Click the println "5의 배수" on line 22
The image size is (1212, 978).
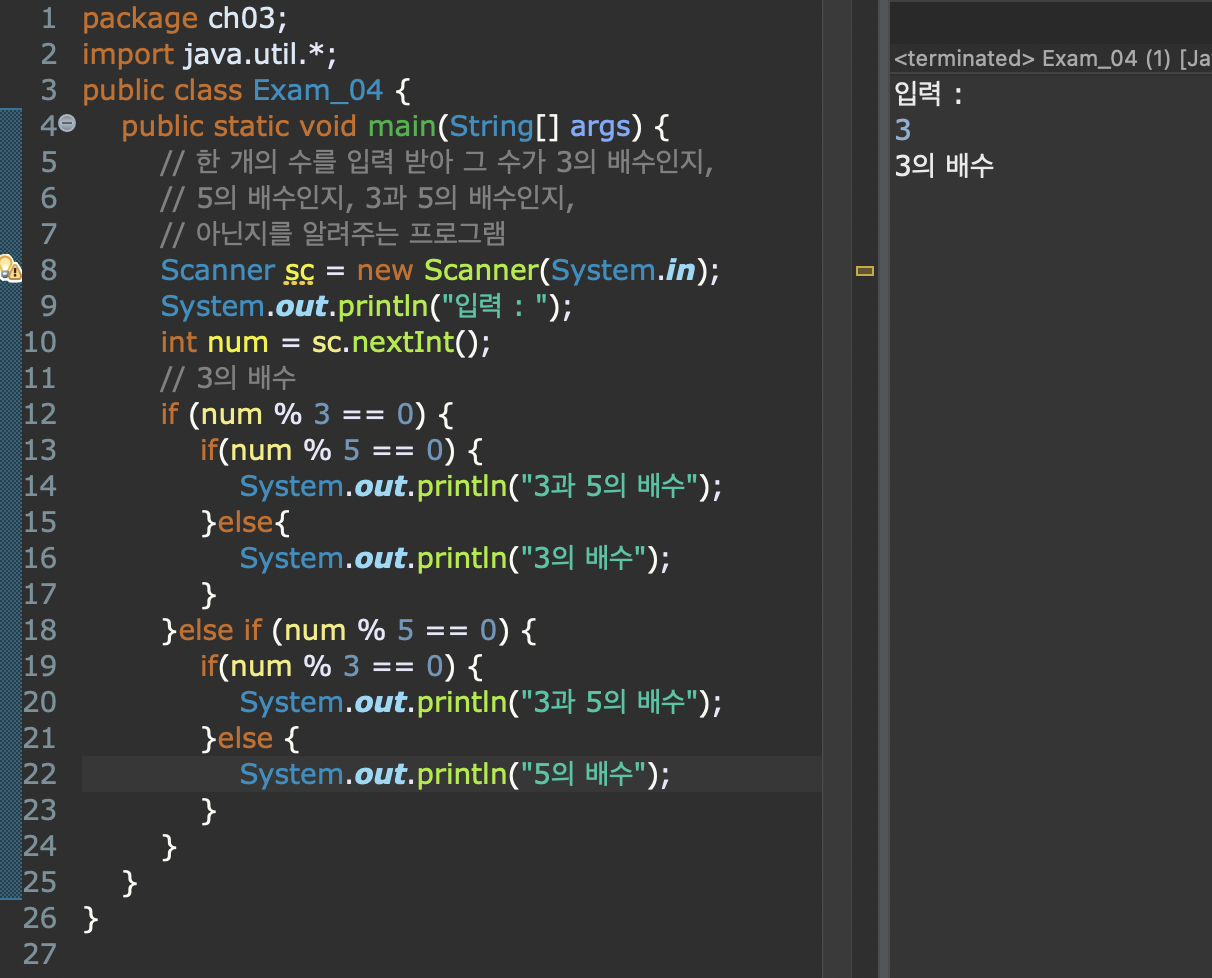click(455, 775)
